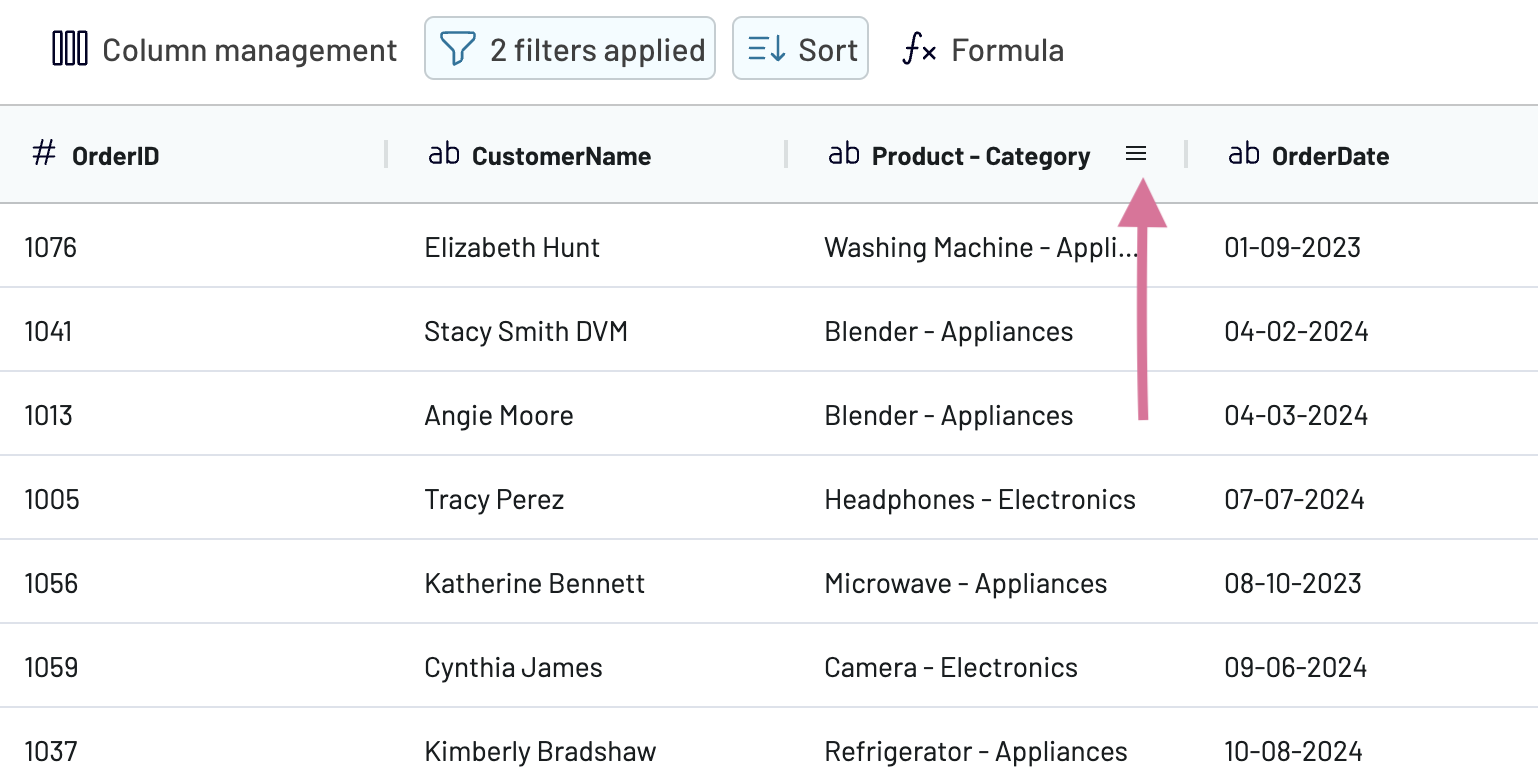
Task: Select the CustomerName column header
Action: point(561,156)
